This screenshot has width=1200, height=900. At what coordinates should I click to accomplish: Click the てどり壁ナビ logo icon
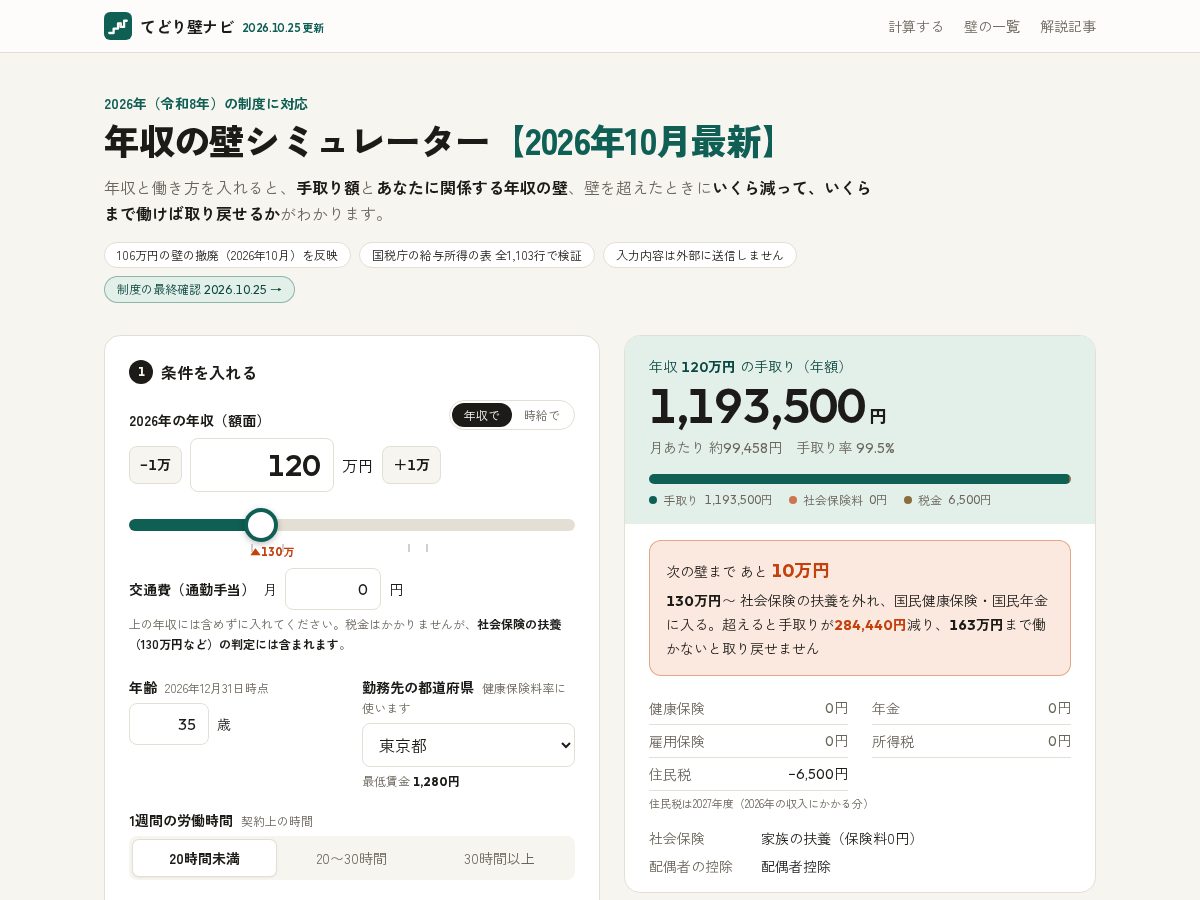click(118, 26)
